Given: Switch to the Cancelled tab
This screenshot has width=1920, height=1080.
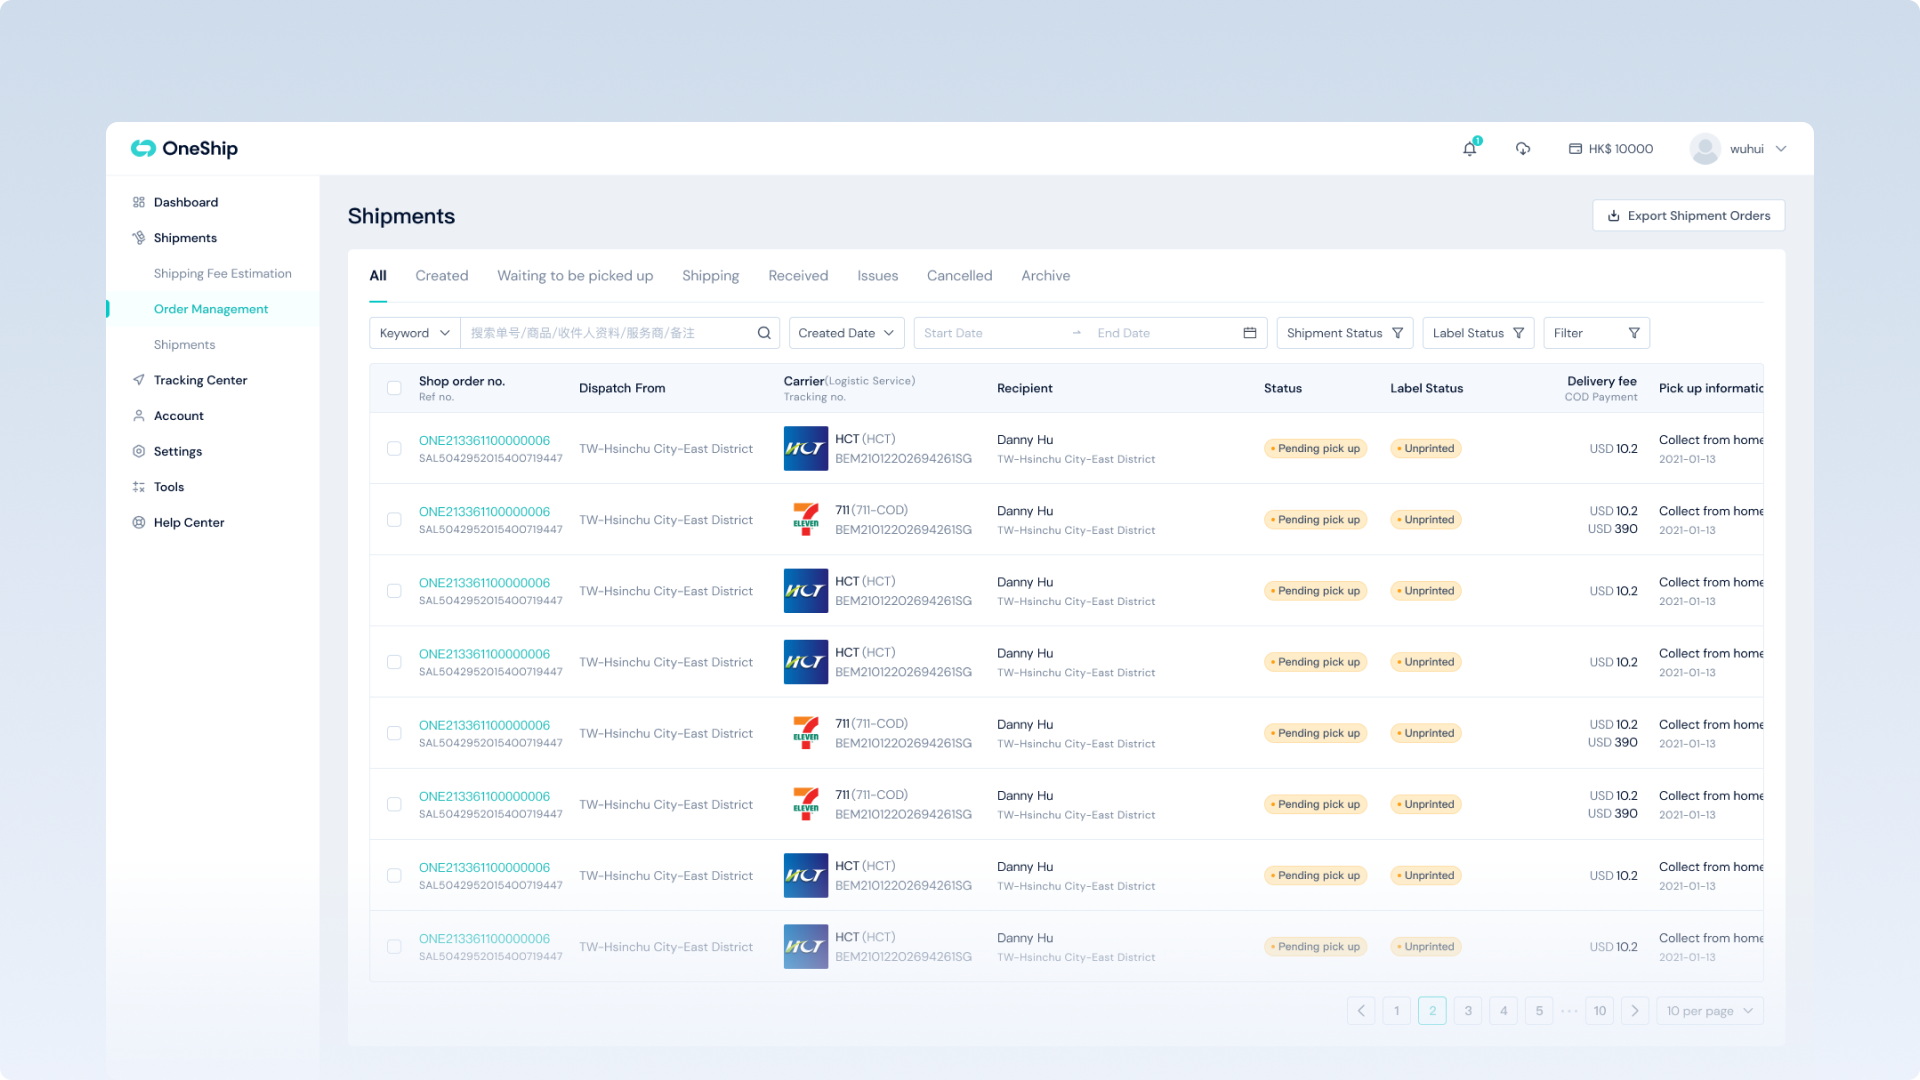Looking at the screenshot, I should click(x=959, y=276).
